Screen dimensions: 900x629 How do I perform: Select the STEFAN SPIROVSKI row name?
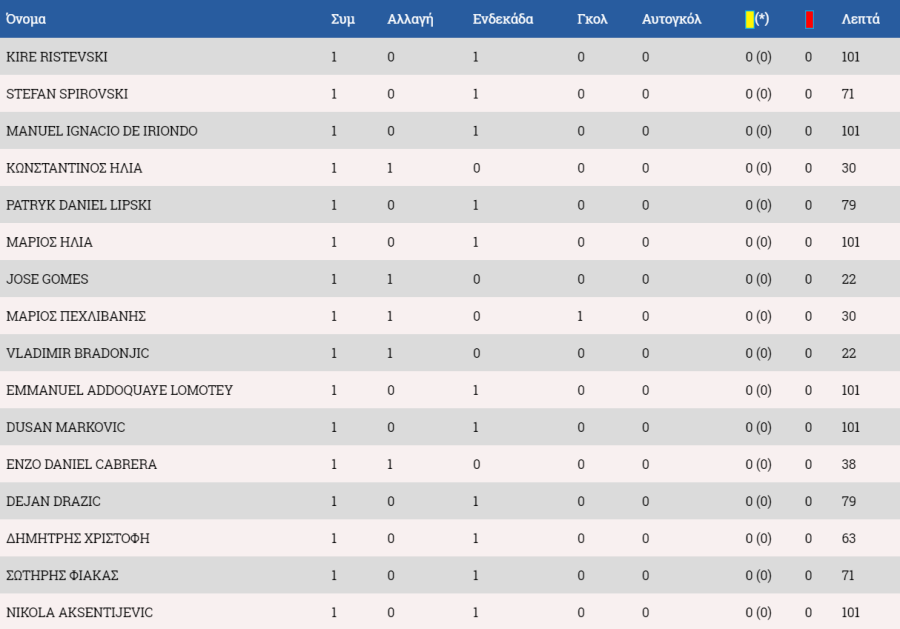coord(67,94)
